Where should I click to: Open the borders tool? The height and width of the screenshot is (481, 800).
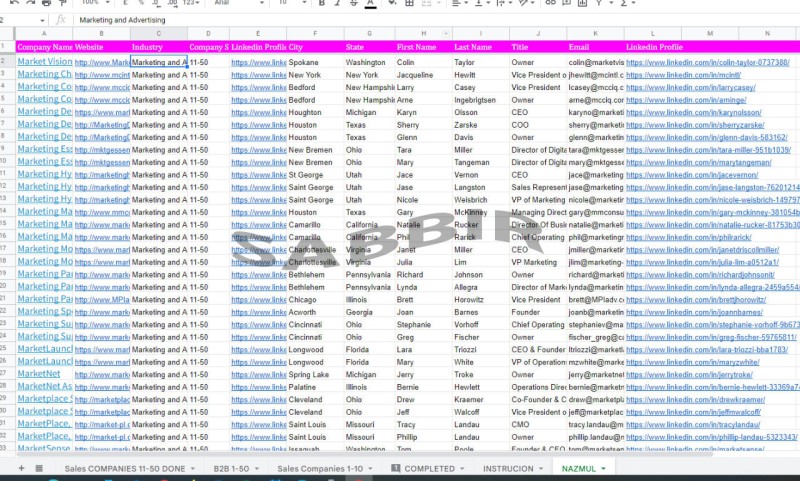click(x=409, y=3)
